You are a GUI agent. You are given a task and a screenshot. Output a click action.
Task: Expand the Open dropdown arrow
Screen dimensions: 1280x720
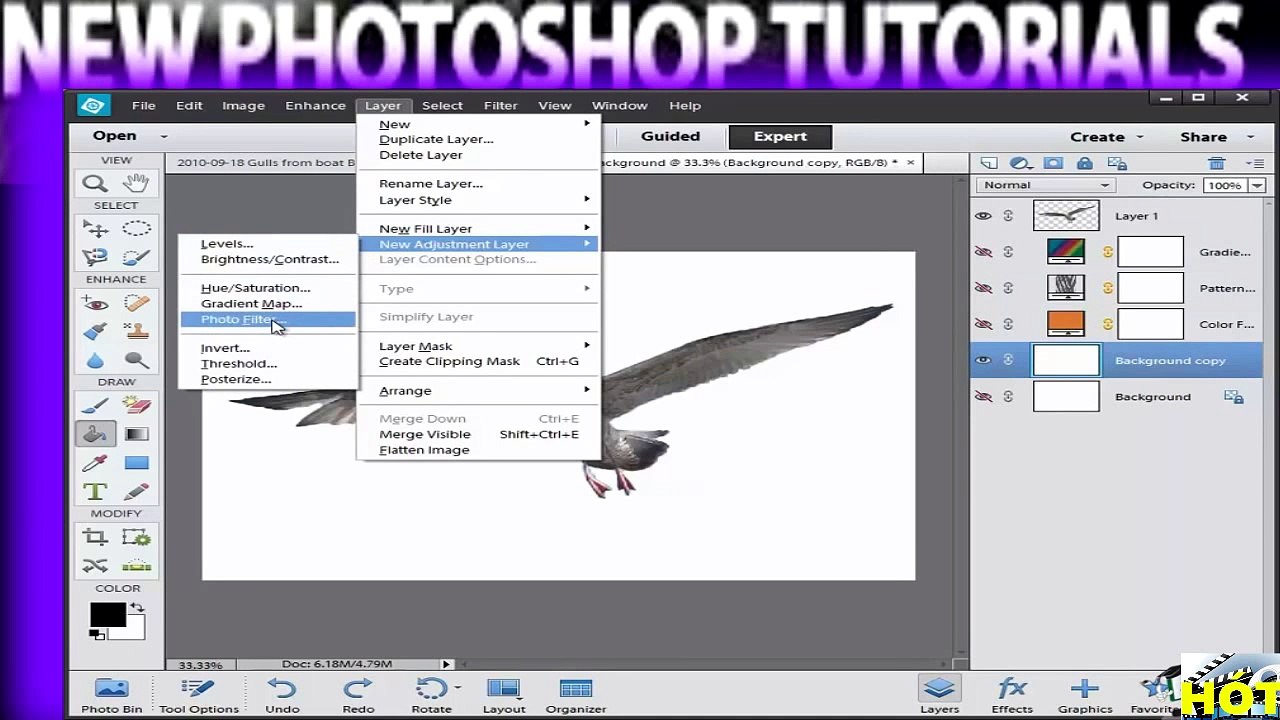tap(164, 137)
